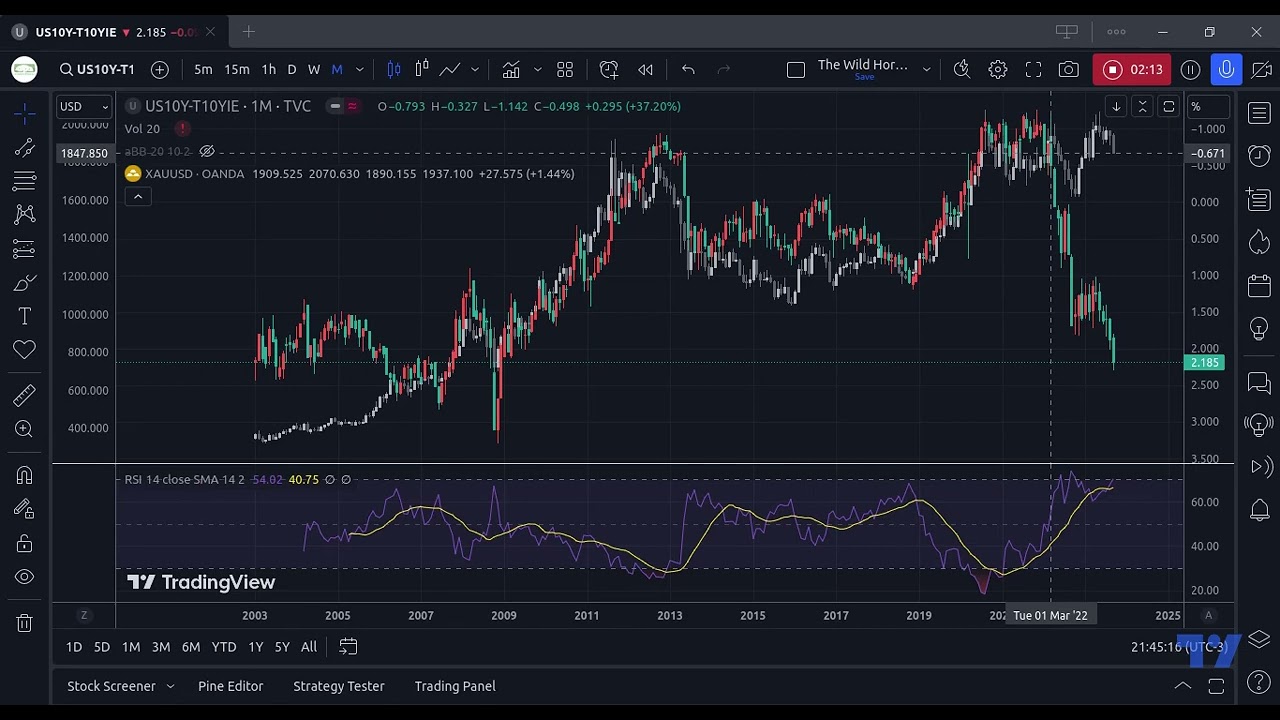This screenshot has height=720, width=1280.
Task: Open the calendar panel
Action: coord(1260,287)
